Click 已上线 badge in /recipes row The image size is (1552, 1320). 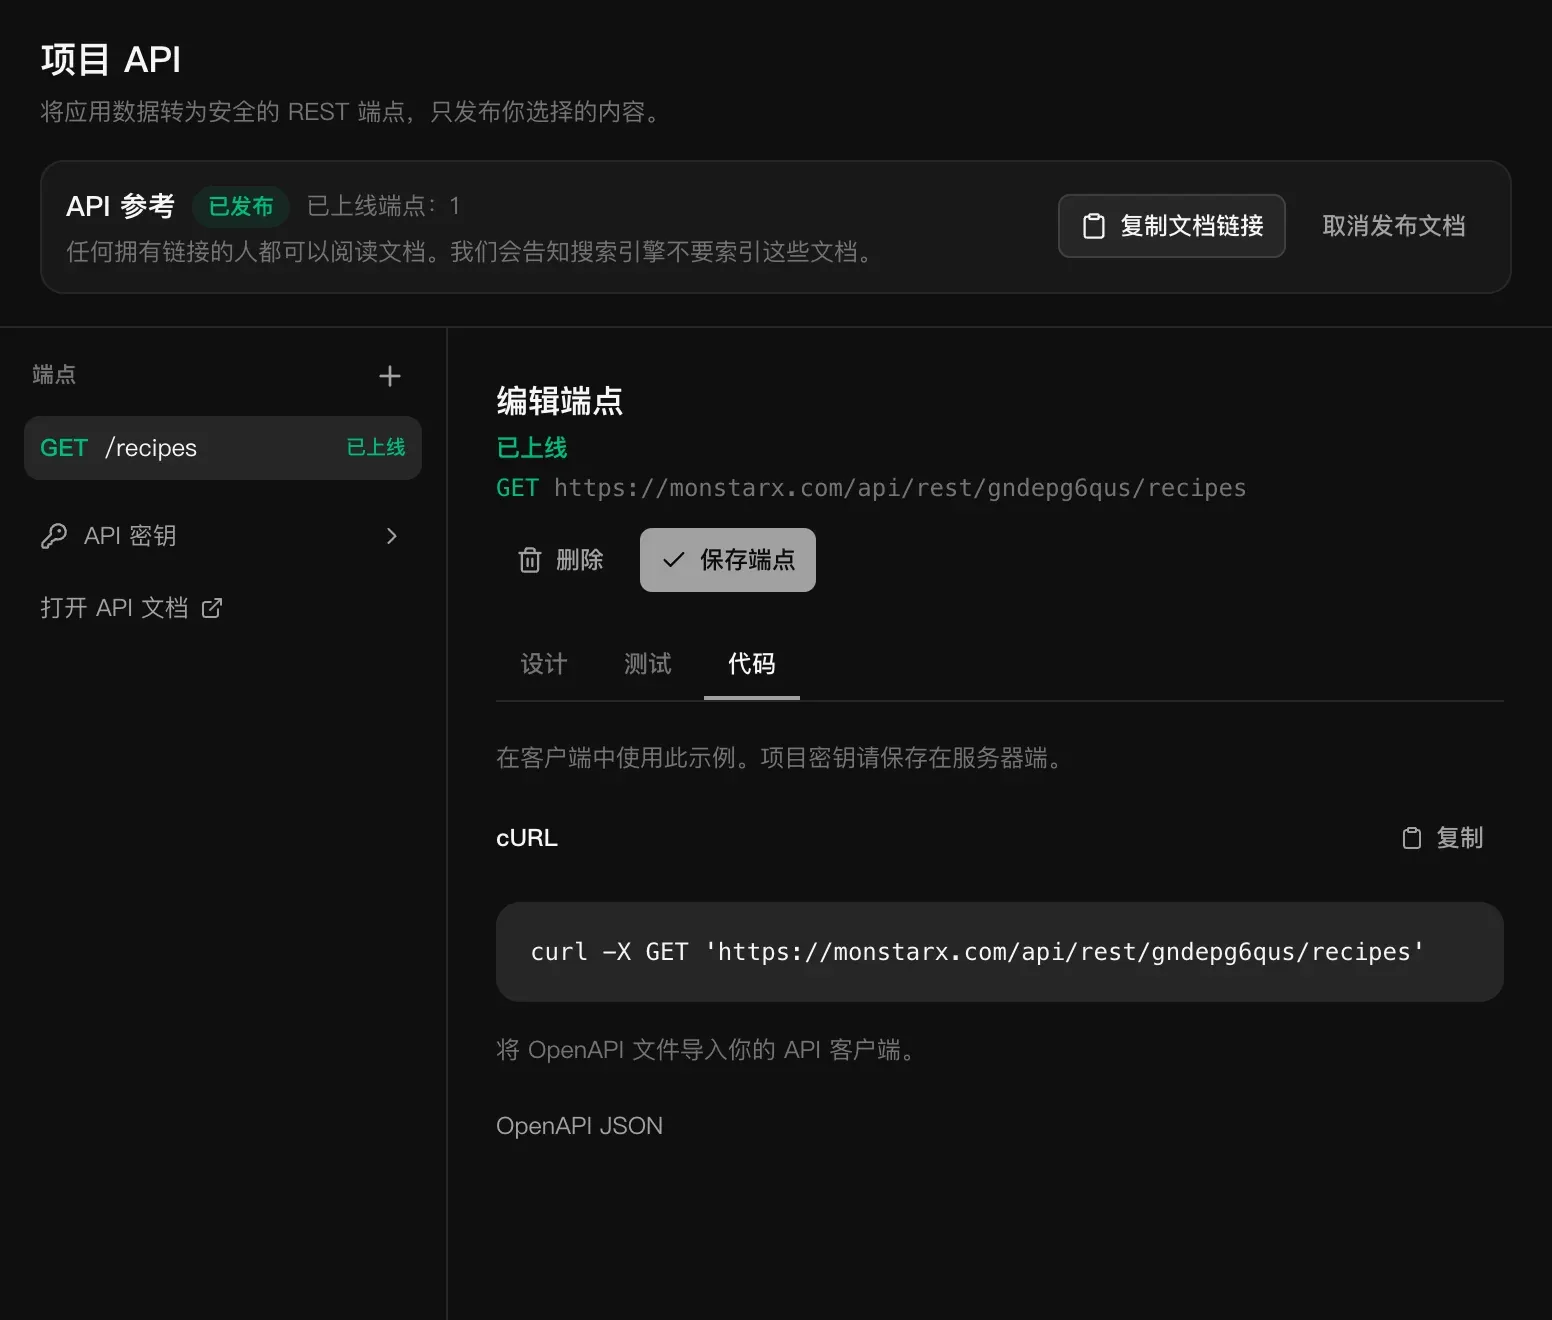click(x=376, y=448)
